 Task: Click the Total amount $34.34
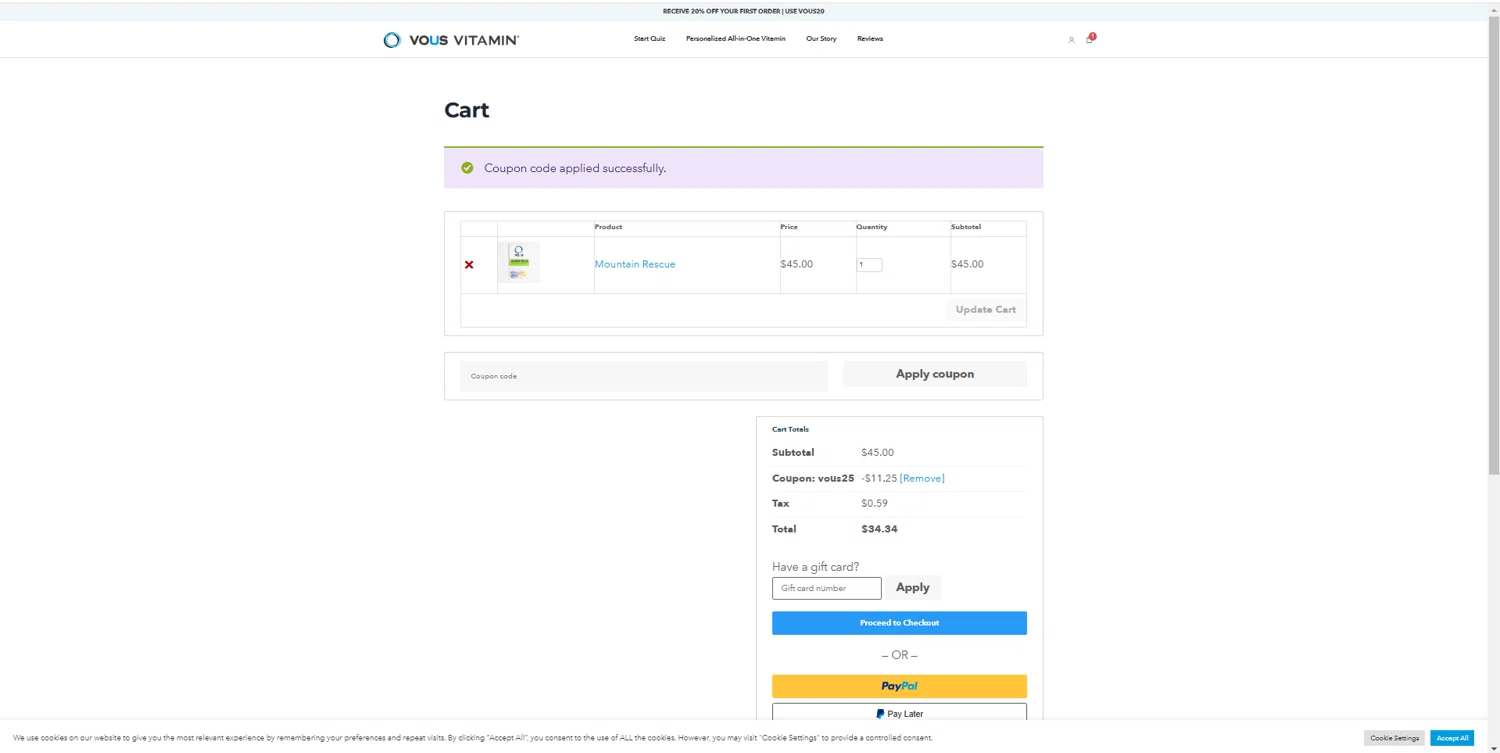click(x=879, y=529)
